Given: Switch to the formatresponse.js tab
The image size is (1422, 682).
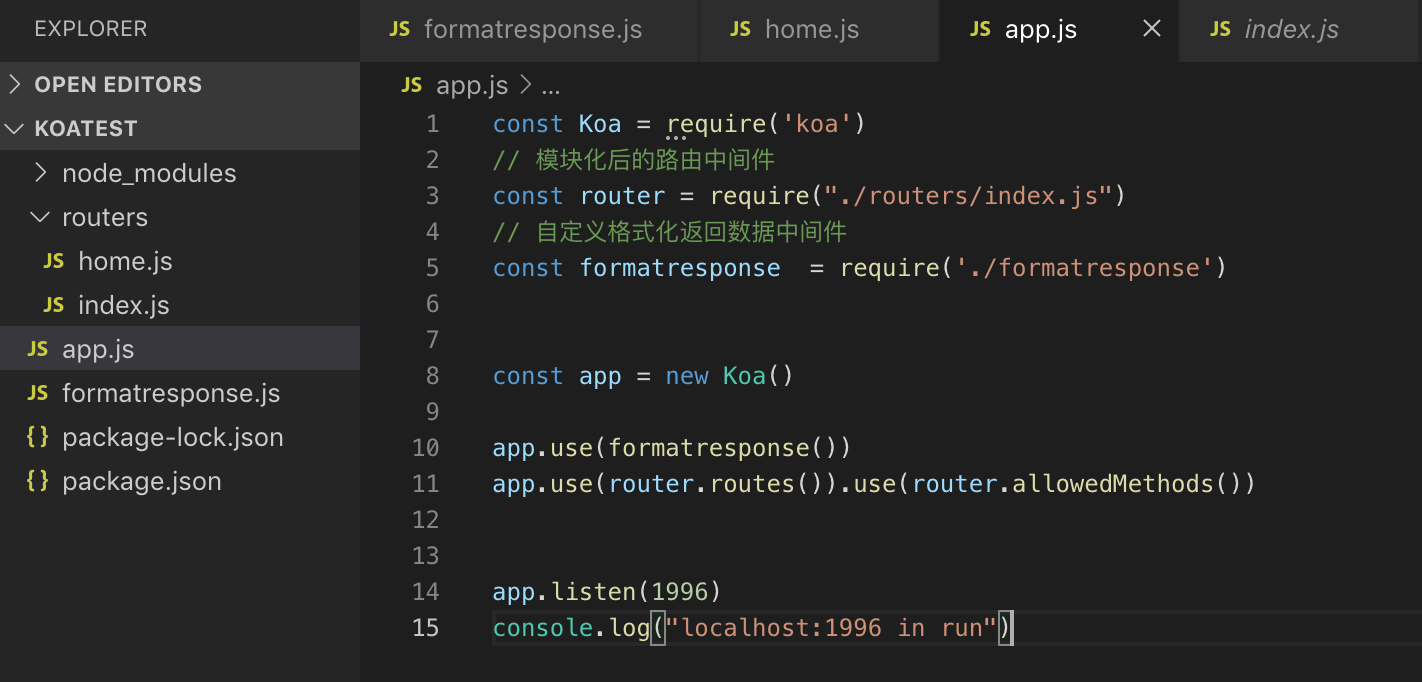Looking at the screenshot, I should (x=532, y=30).
